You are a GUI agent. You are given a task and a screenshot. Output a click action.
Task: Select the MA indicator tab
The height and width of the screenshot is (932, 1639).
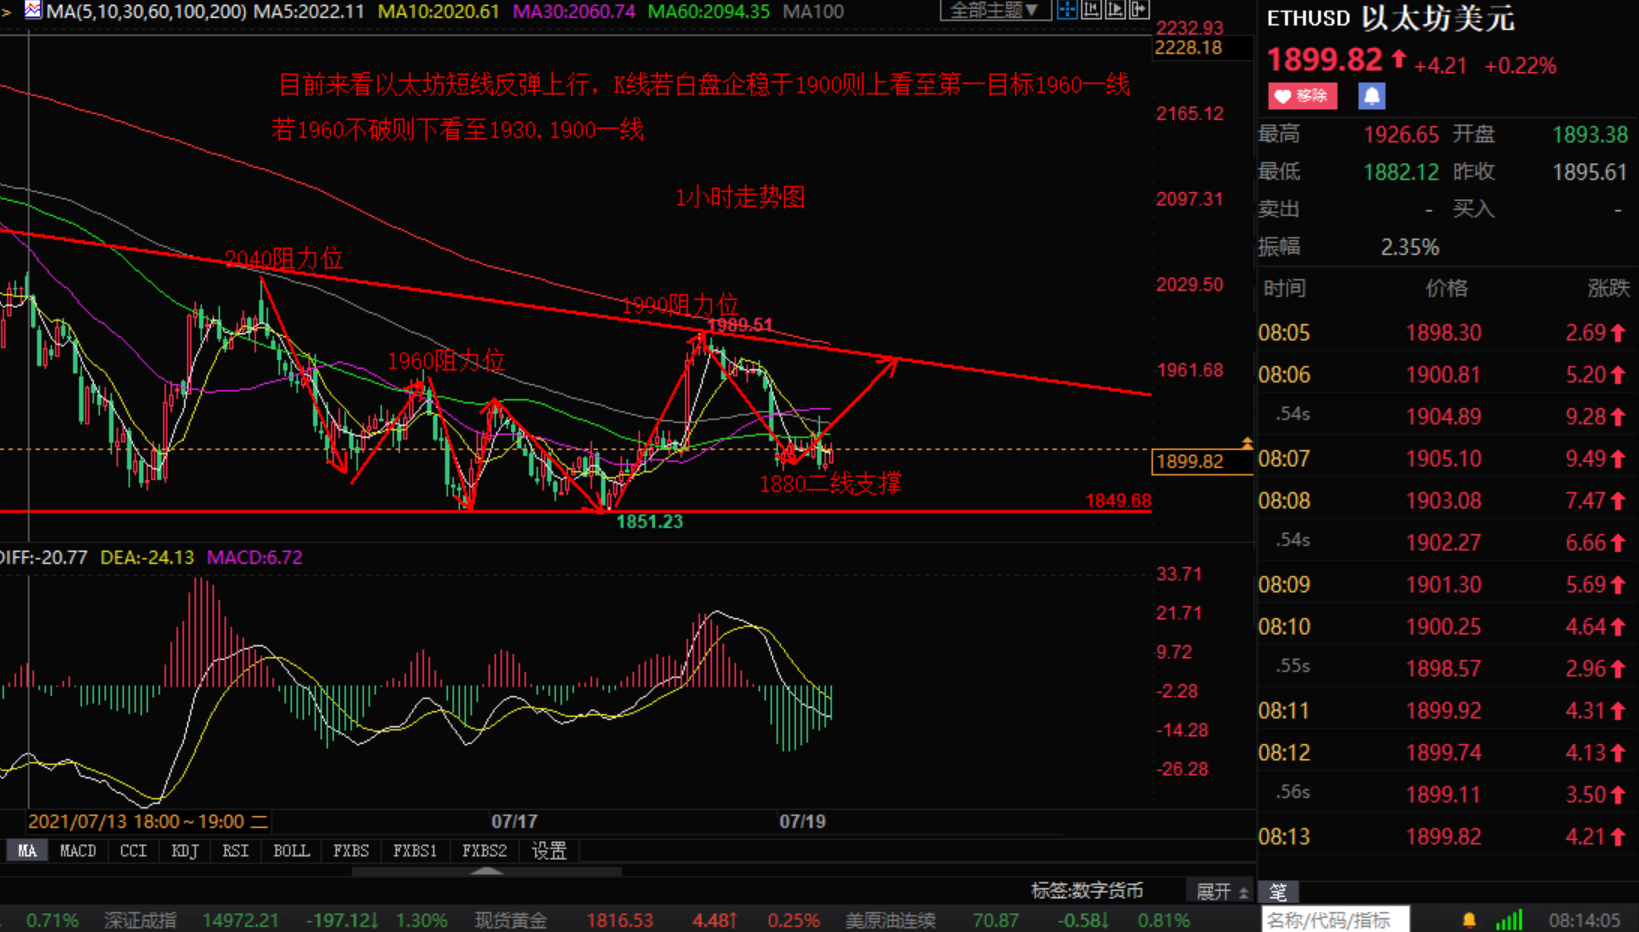pos(27,851)
